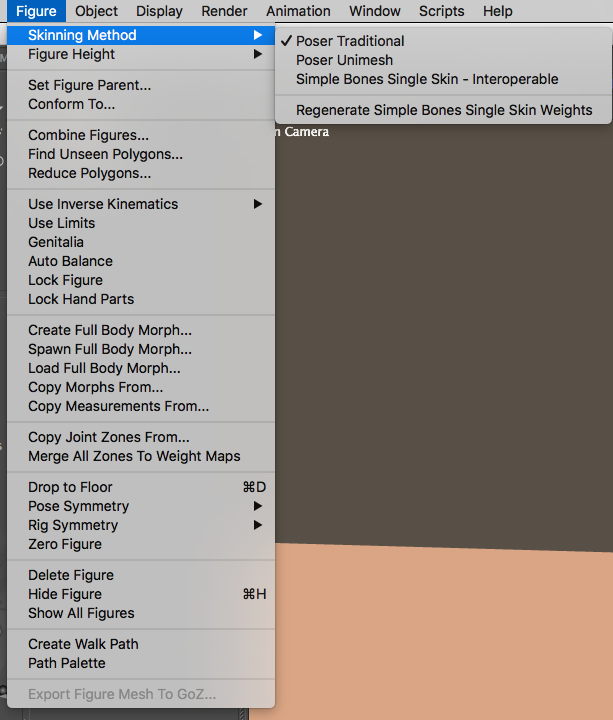Toggle Auto Balance option
The image size is (613, 720).
(70, 261)
